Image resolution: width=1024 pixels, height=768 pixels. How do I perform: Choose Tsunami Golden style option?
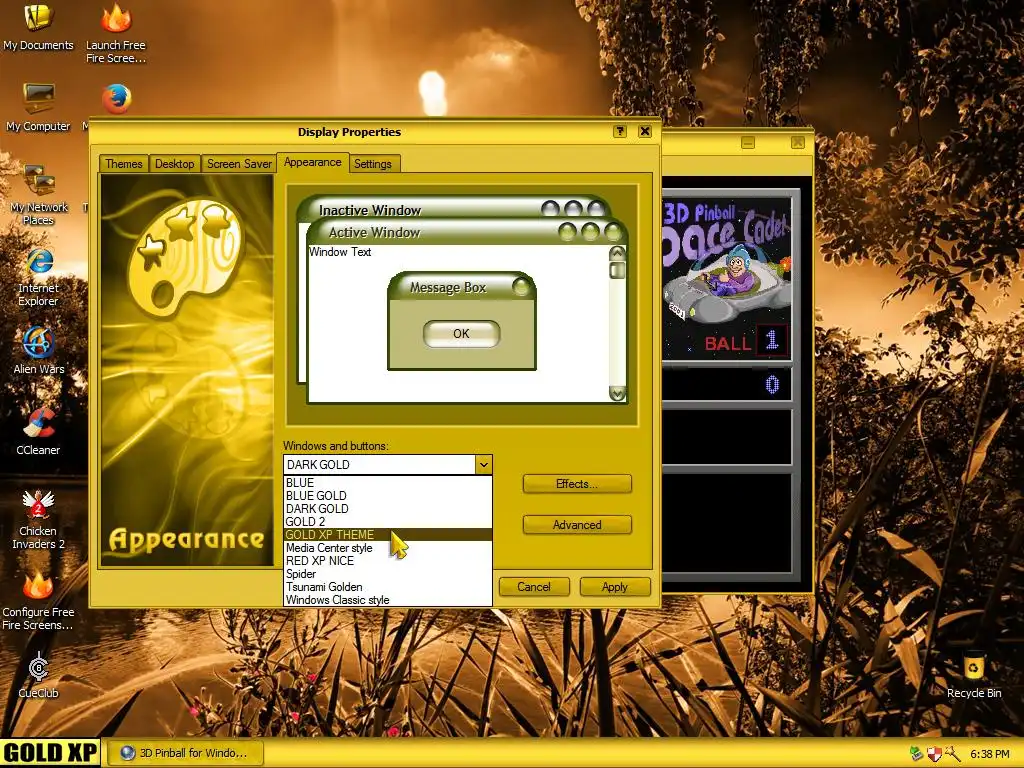coord(387,587)
